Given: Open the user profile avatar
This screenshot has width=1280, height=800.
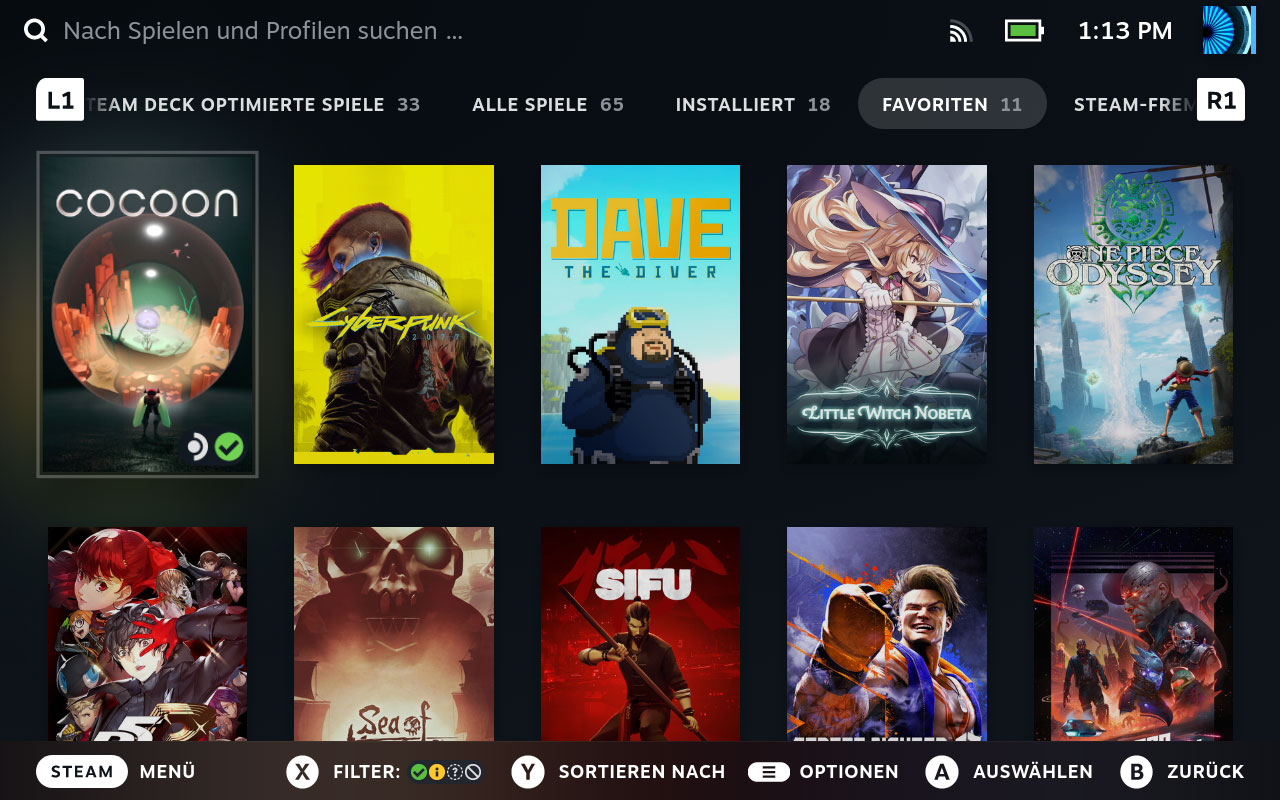Looking at the screenshot, I should [x=1229, y=30].
